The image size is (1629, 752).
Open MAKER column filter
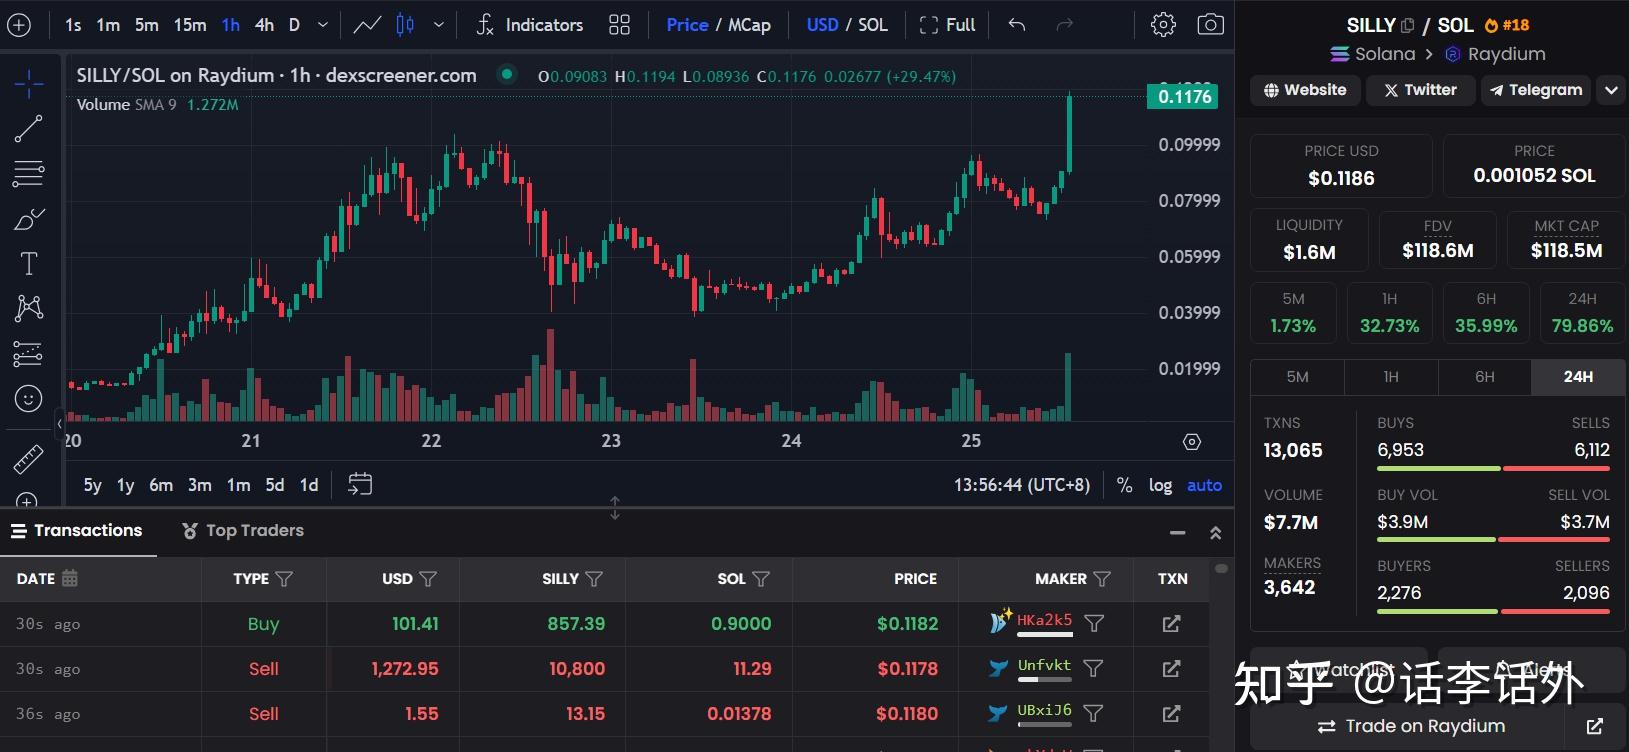(1102, 579)
